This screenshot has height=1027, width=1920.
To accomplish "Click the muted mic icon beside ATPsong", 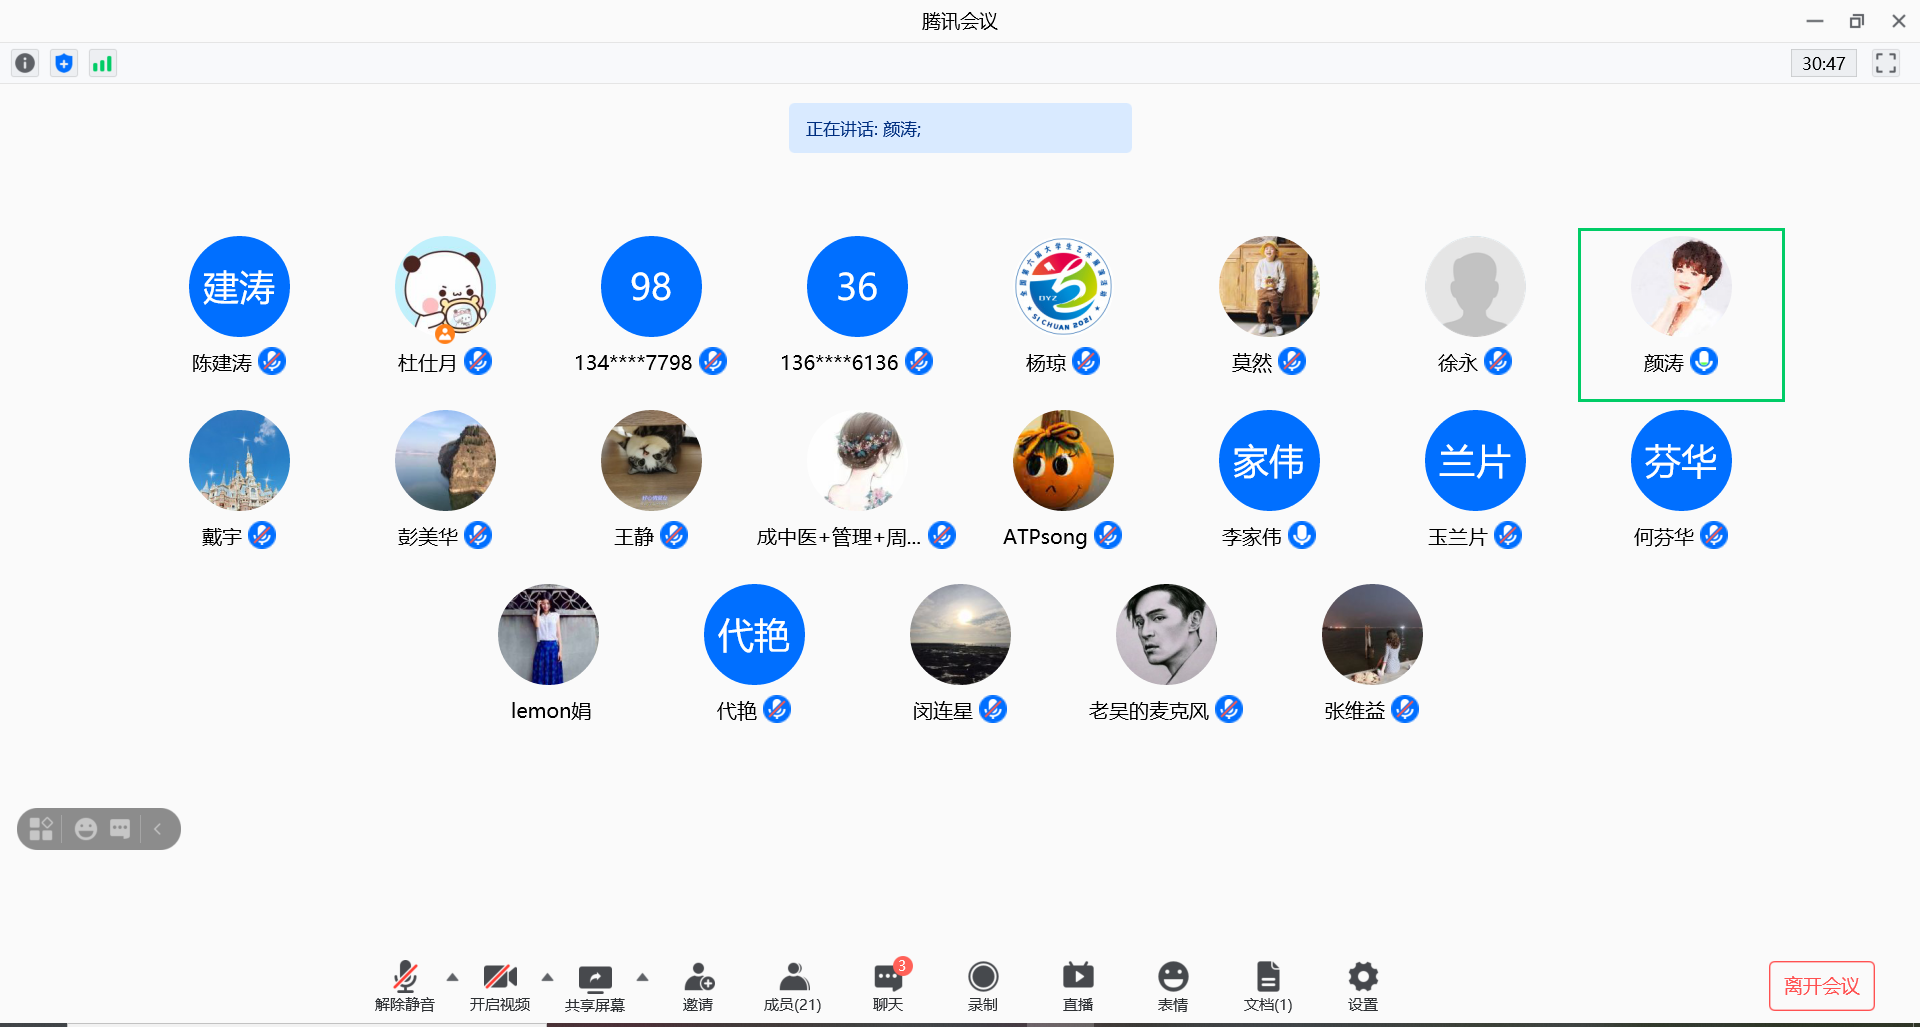I will pos(1108,535).
